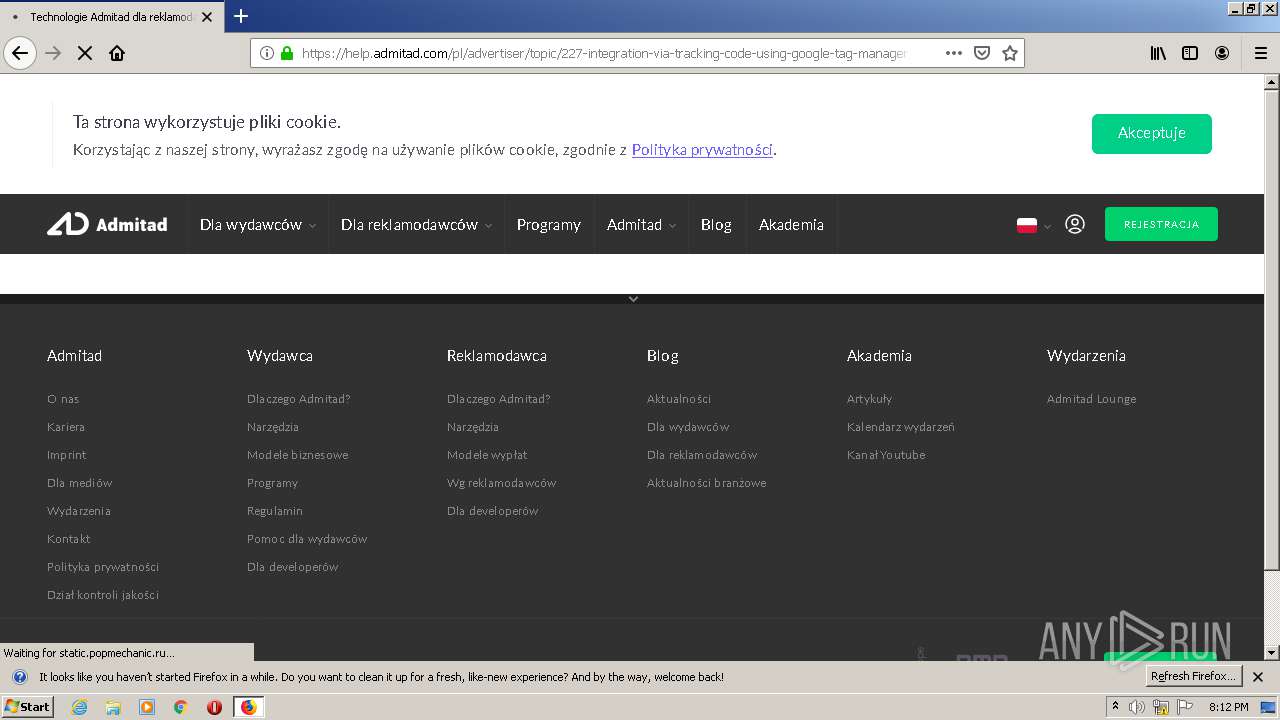Screen dimensions: 1280x720
Task: Open Opera from taskbar
Action: tap(214, 707)
